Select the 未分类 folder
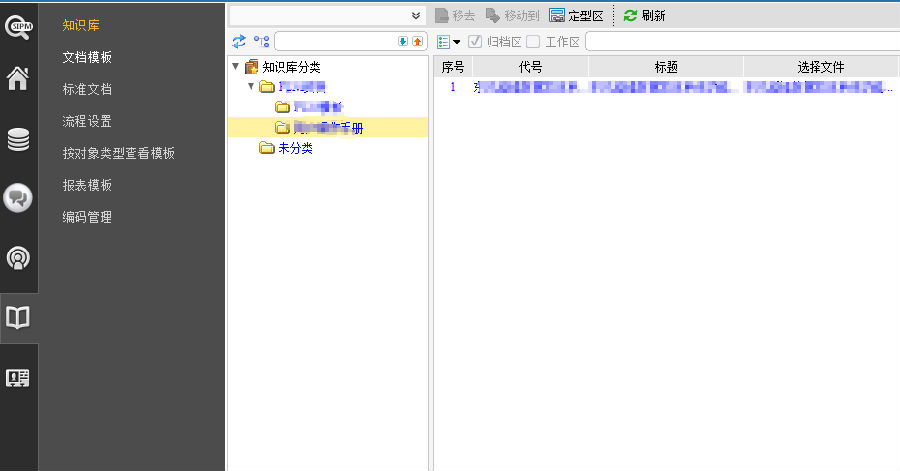900x471 pixels. tap(295, 148)
